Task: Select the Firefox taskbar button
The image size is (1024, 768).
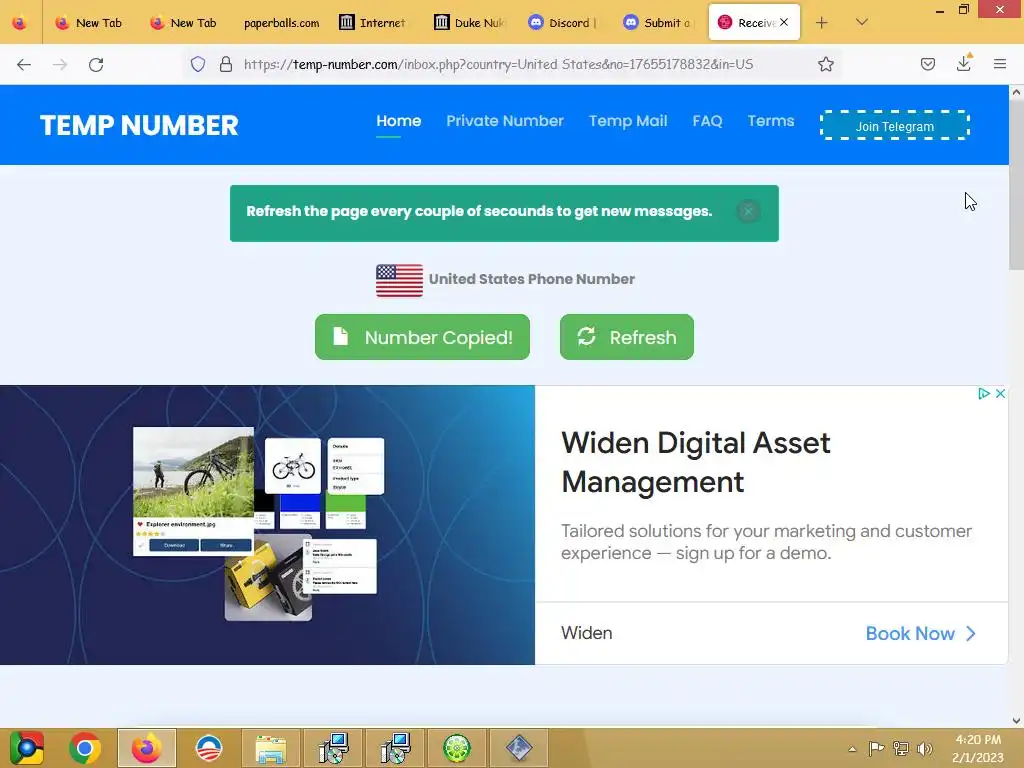Action: [146, 748]
